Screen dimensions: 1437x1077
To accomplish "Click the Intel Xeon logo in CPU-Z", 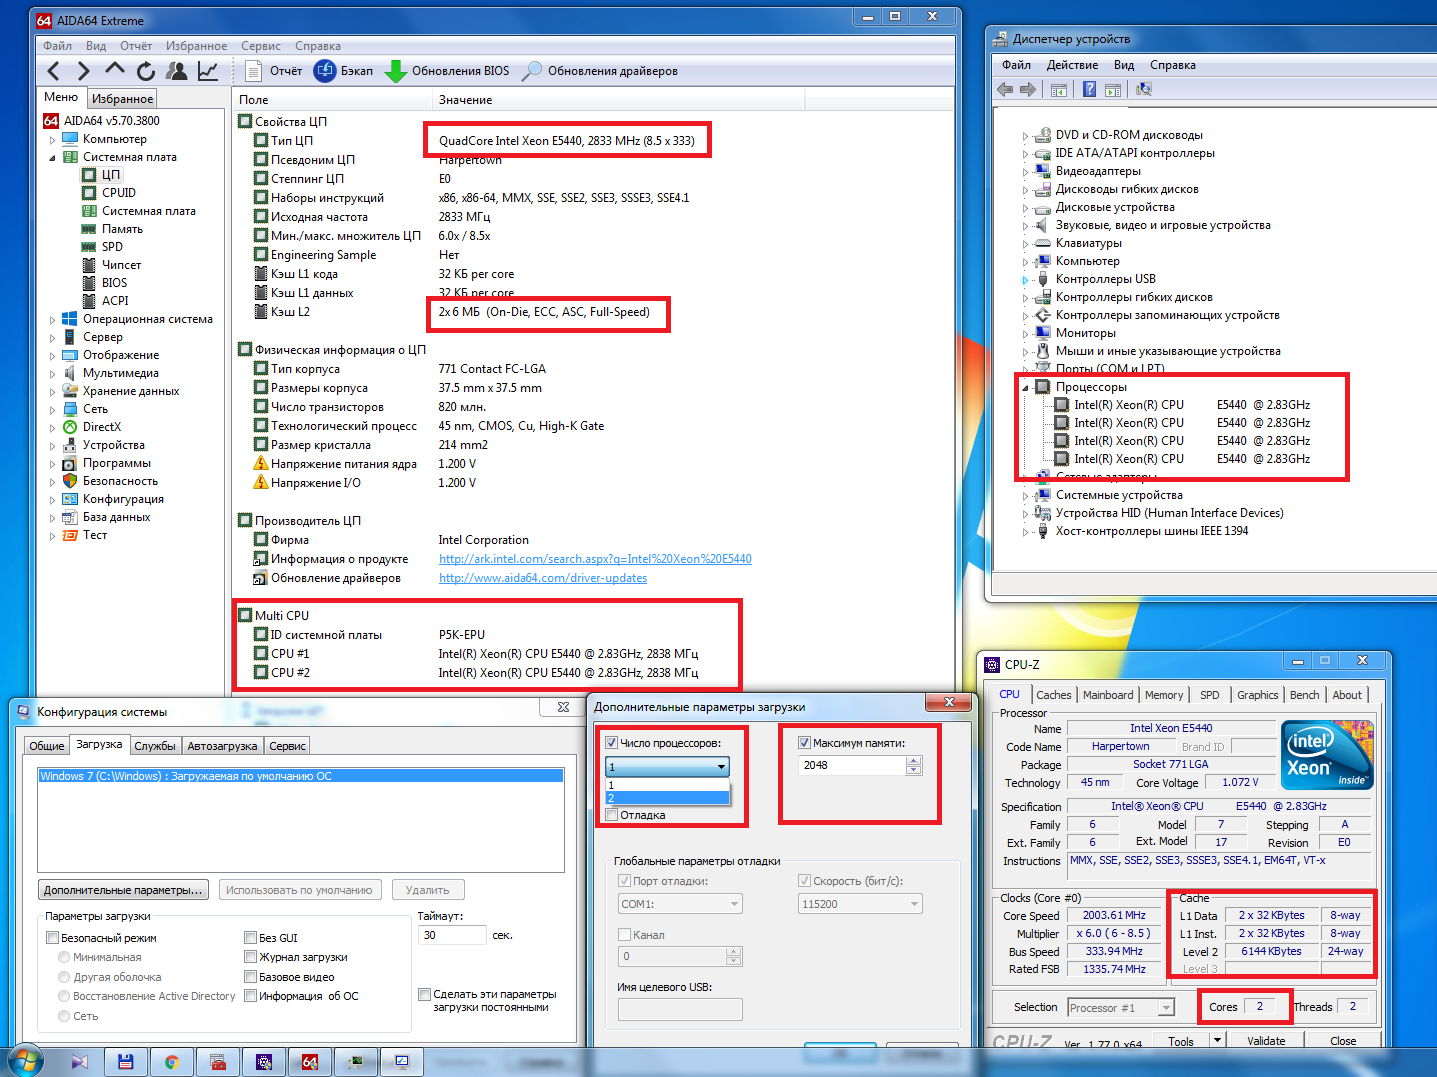I will [x=1327, y=755].
